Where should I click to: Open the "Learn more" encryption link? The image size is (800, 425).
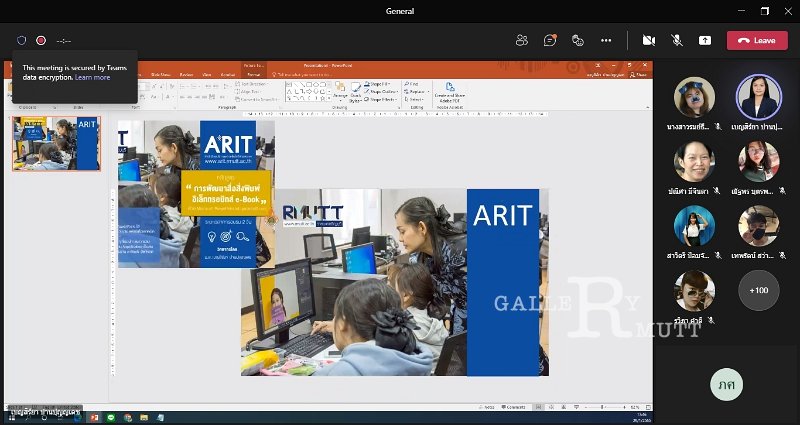[x=92, y=78]
